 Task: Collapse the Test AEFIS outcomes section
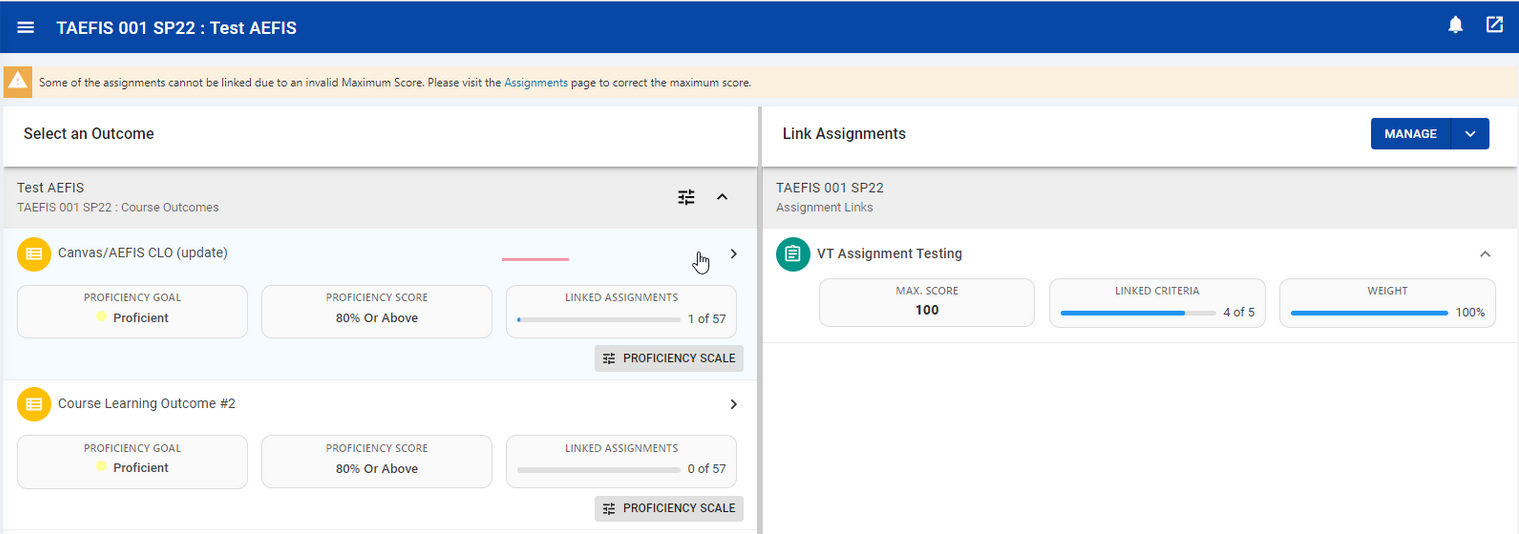[722, 197]
